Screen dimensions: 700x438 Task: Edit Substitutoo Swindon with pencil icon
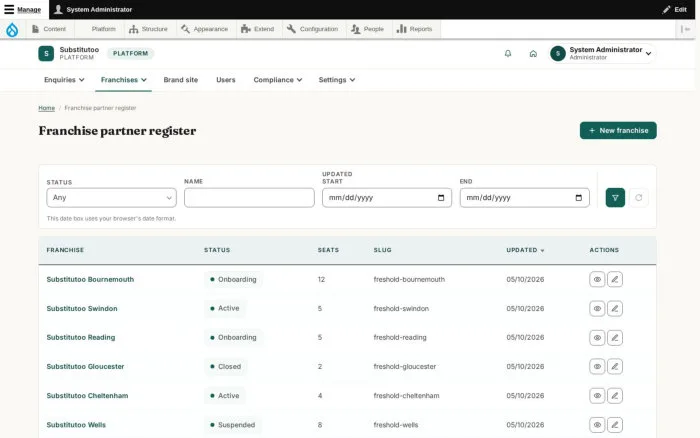[x=615, y=309]
